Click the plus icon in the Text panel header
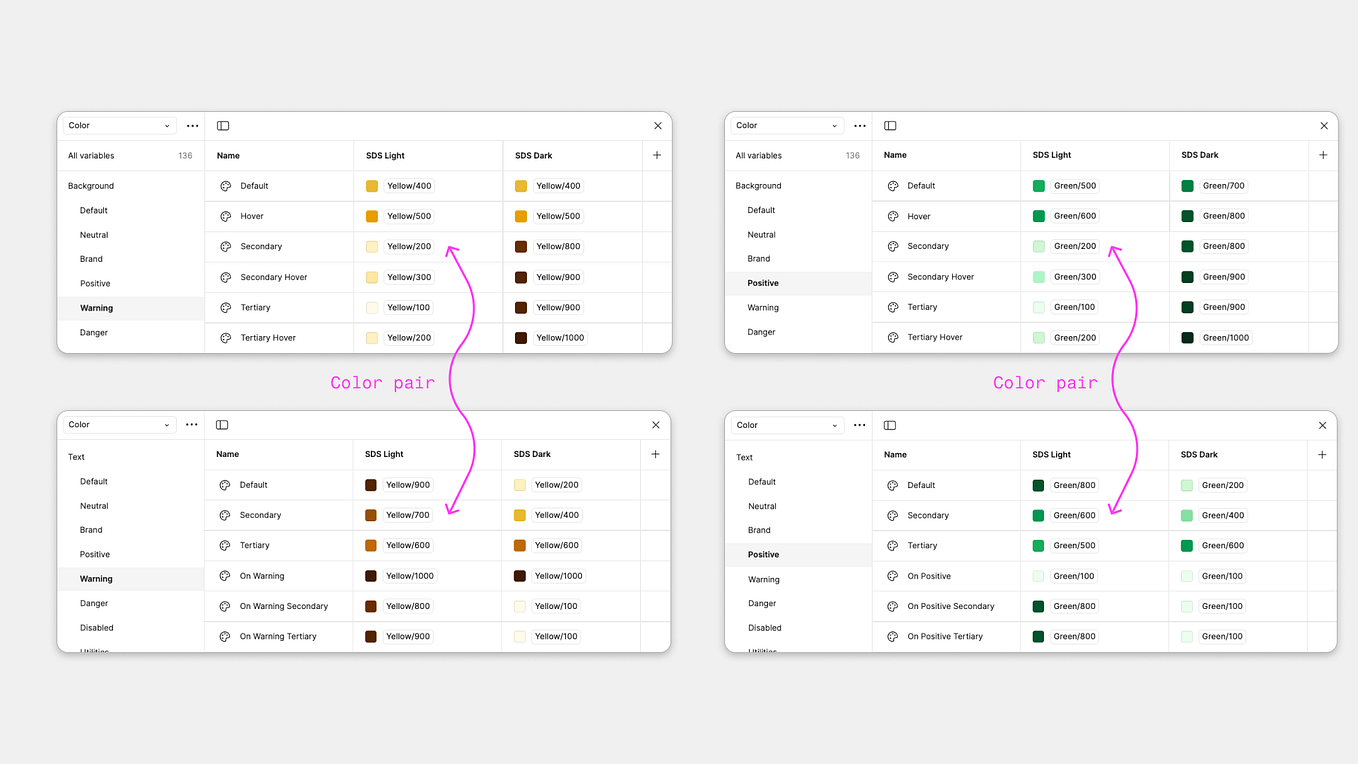This screenshot has width=1358, height=764. [x=654, y=454]
